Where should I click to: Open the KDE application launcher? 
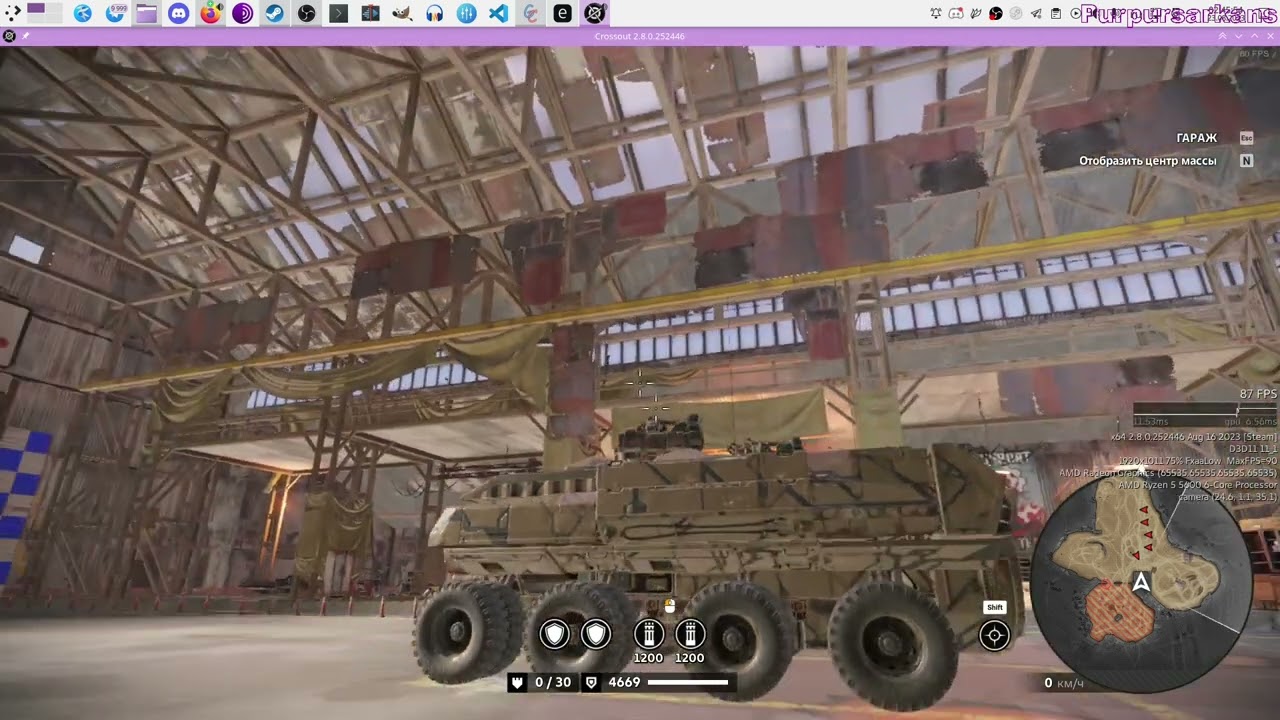click(13, 14)
